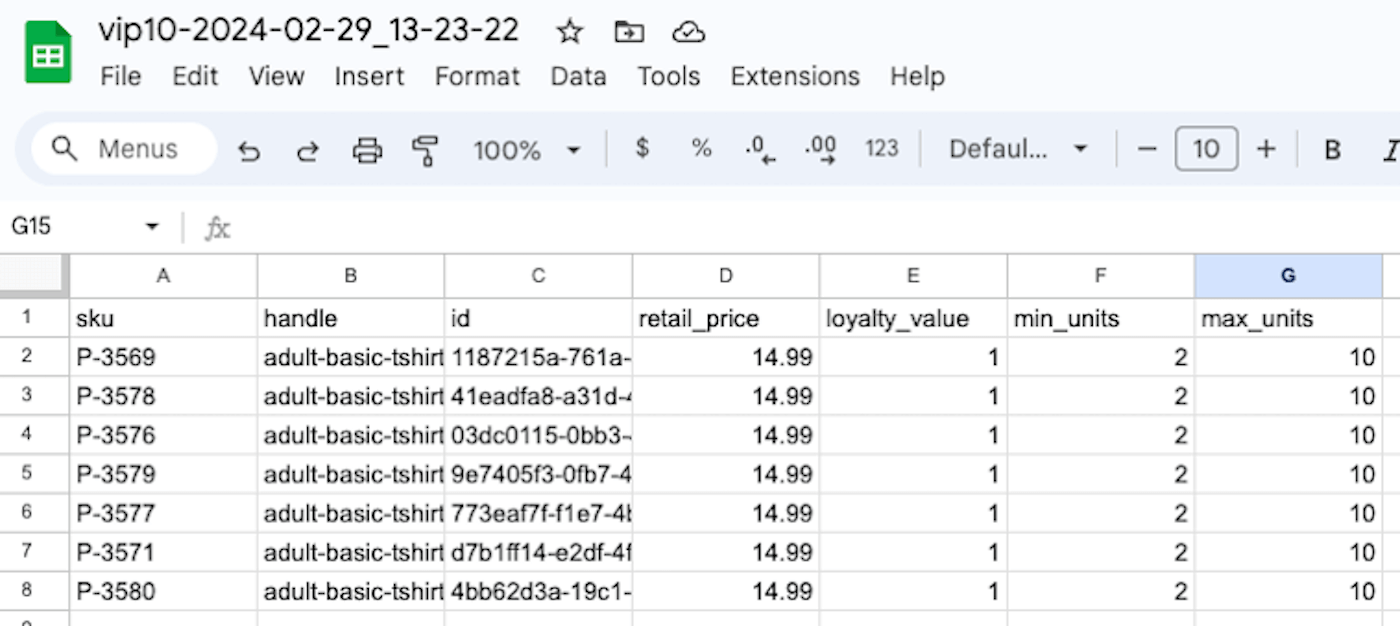Click the retail_price header cell
Image resolution: width=1400 pixels, height=626 pixels.
tap(726, 318)
